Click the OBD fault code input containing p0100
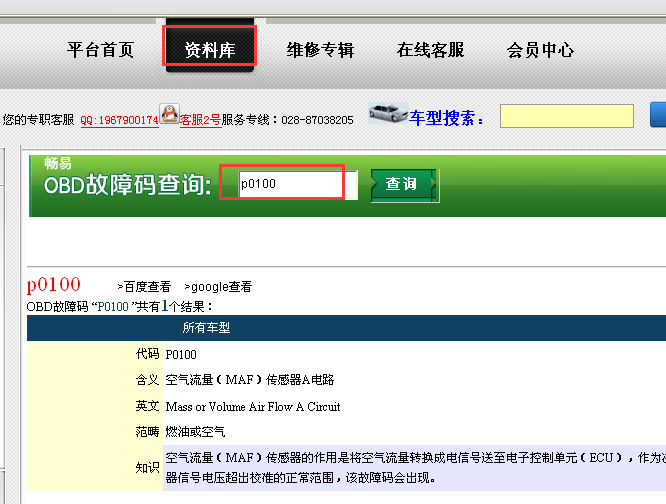Image resolution: width=666 pixels, height=504 pixels. coord(298,184)
